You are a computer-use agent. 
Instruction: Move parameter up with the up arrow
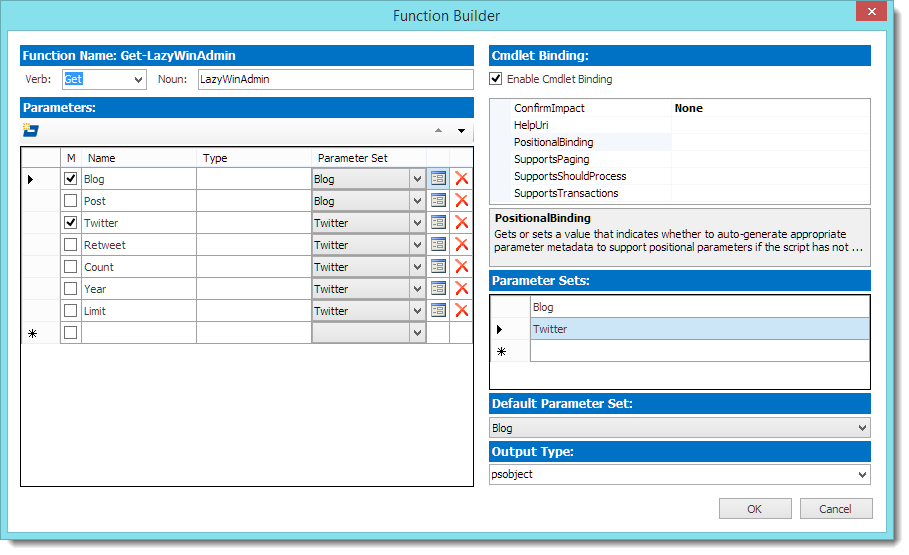[x=438, y=130]
